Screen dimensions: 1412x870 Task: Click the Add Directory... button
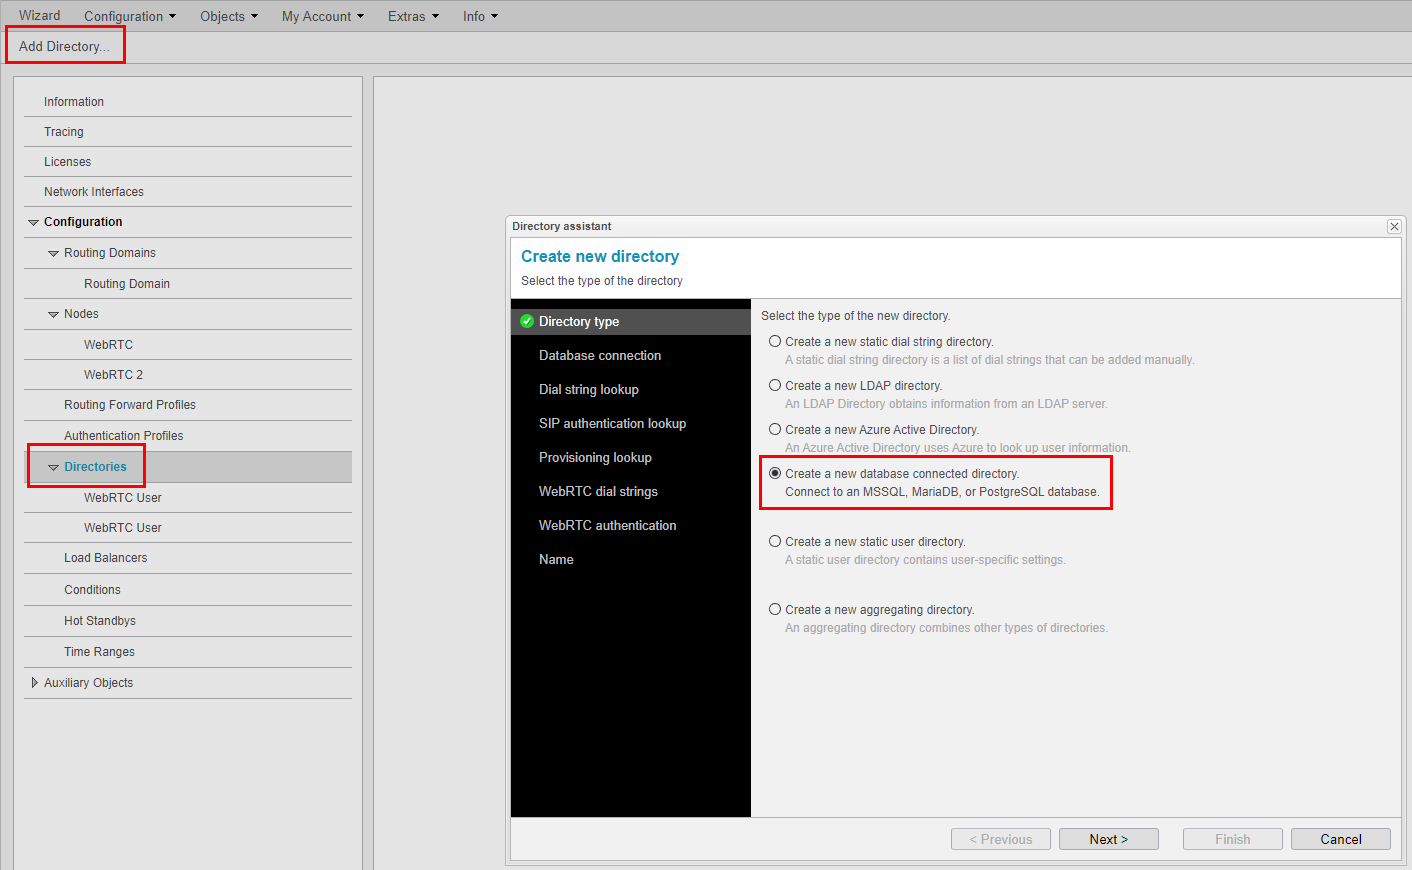[x=64, y=46]
